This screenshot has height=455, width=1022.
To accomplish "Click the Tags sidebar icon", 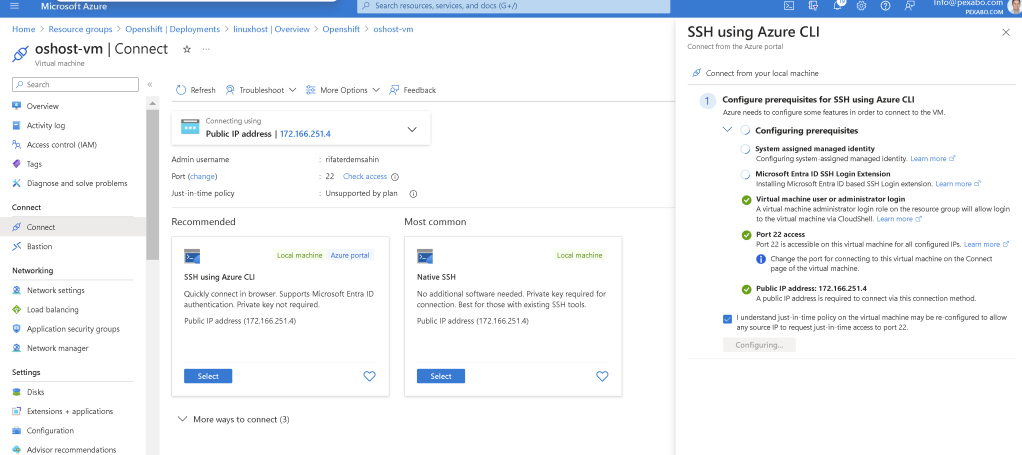I will point(16,164).
